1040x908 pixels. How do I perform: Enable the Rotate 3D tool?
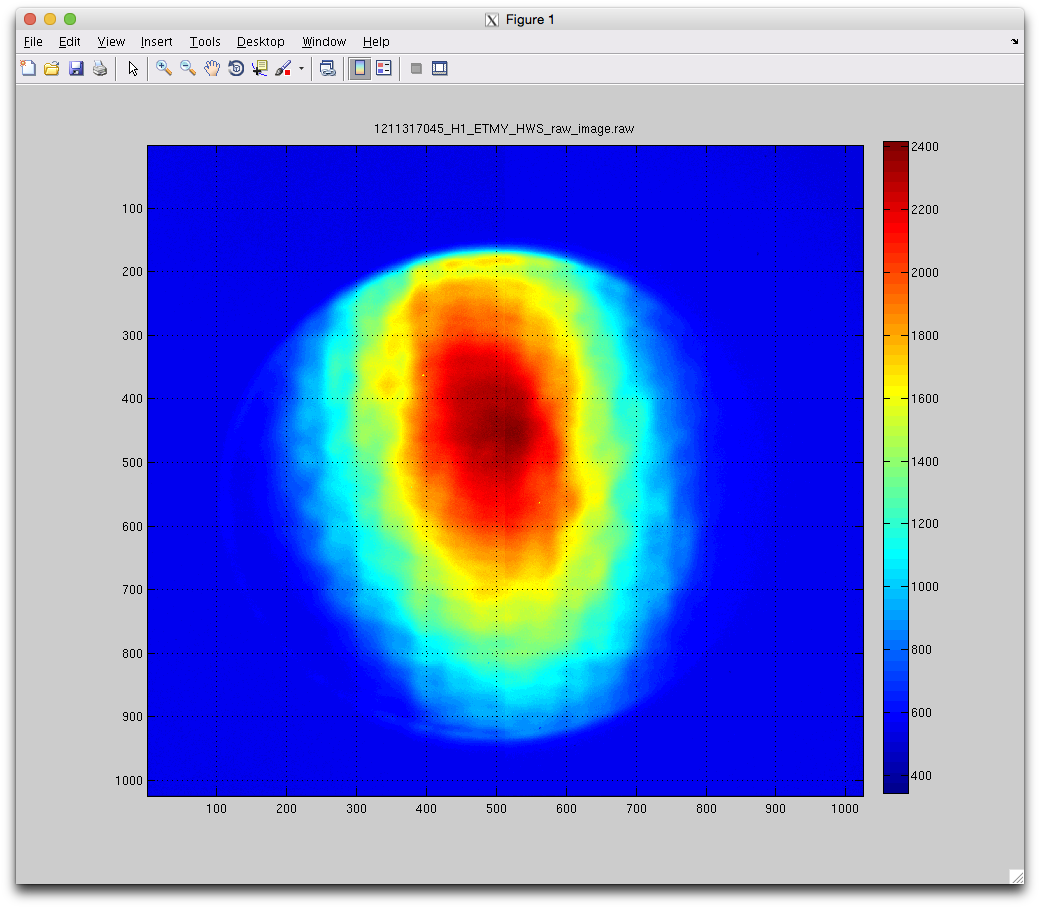point(236,69)
